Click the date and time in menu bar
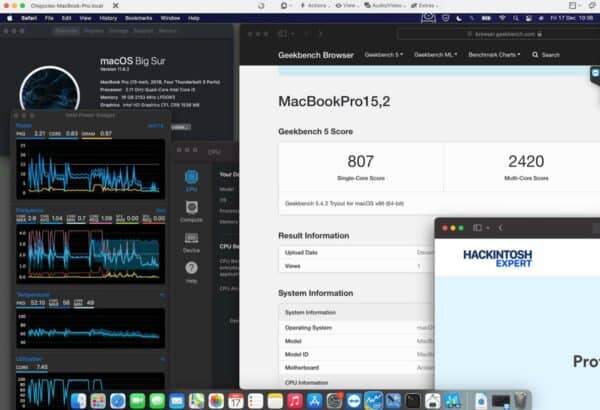 (571, 18)
